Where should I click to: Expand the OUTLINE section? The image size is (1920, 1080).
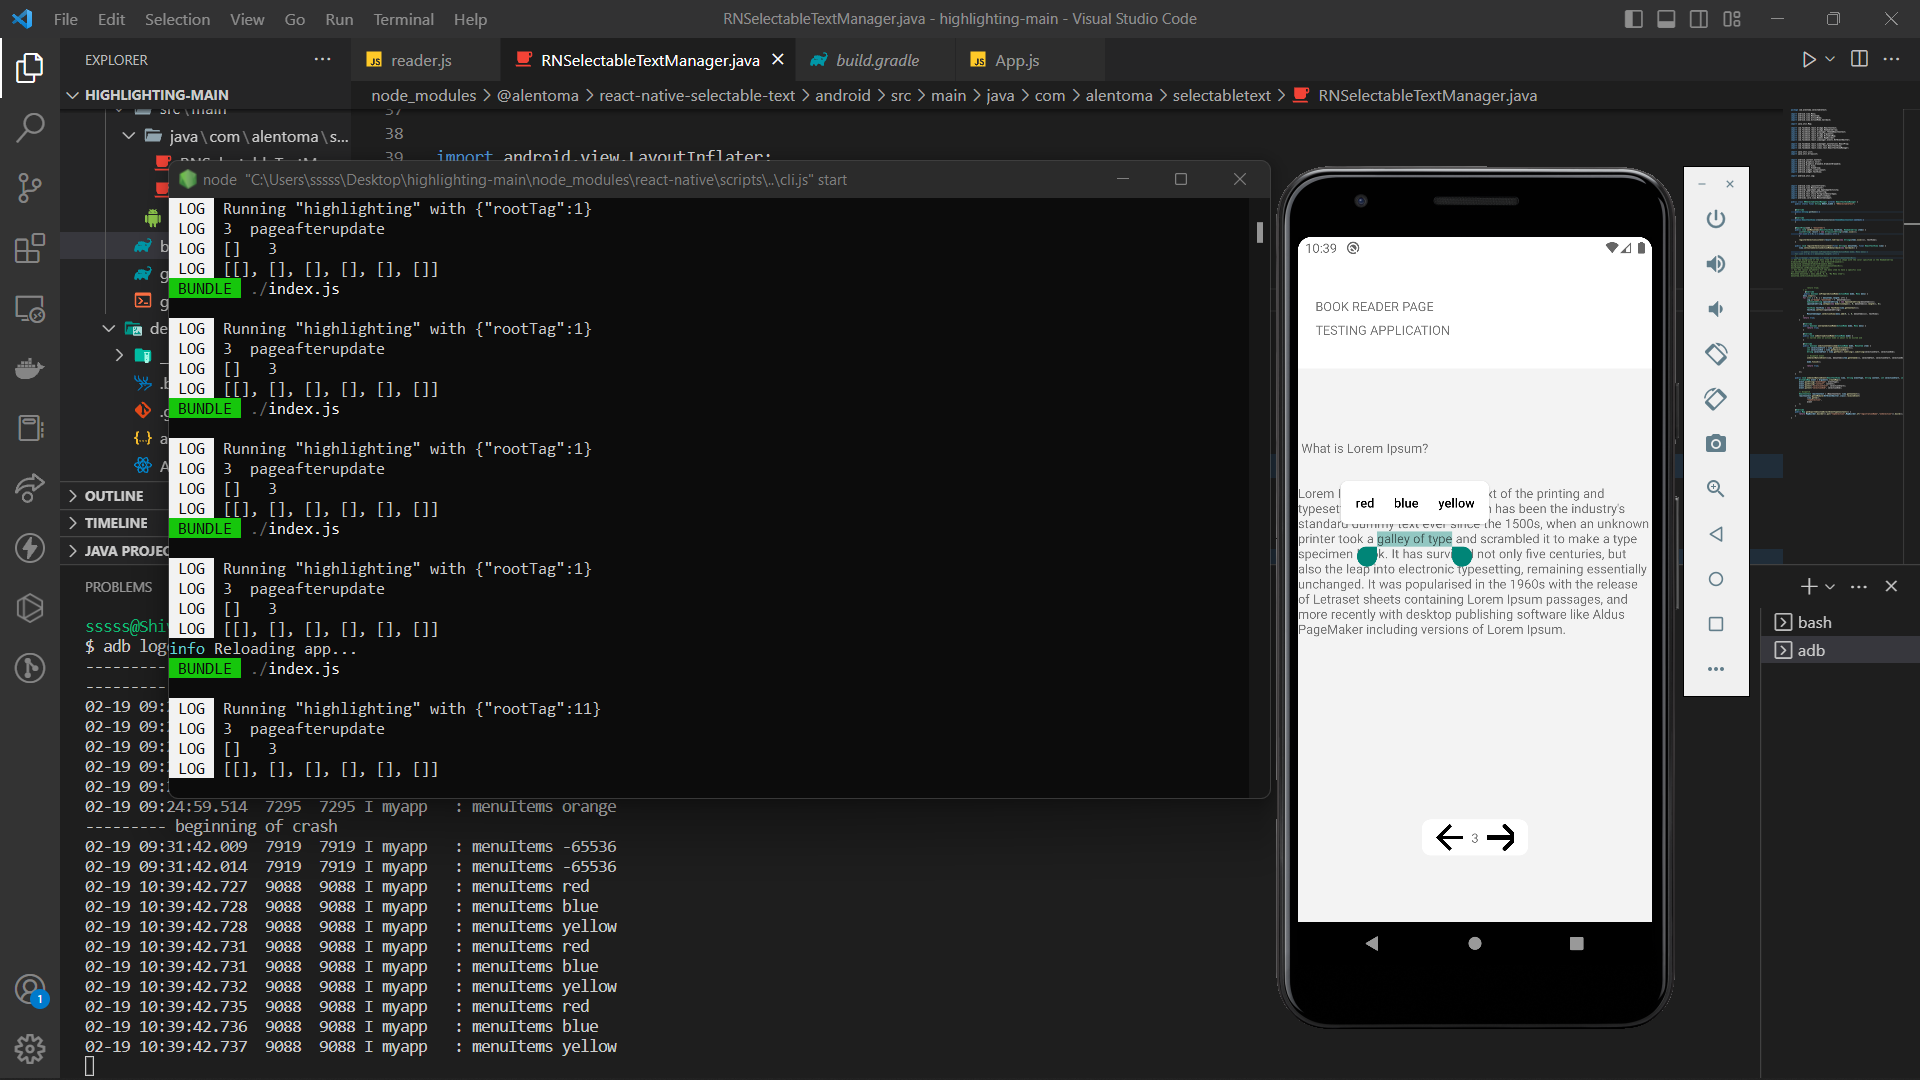pos(114,496)
